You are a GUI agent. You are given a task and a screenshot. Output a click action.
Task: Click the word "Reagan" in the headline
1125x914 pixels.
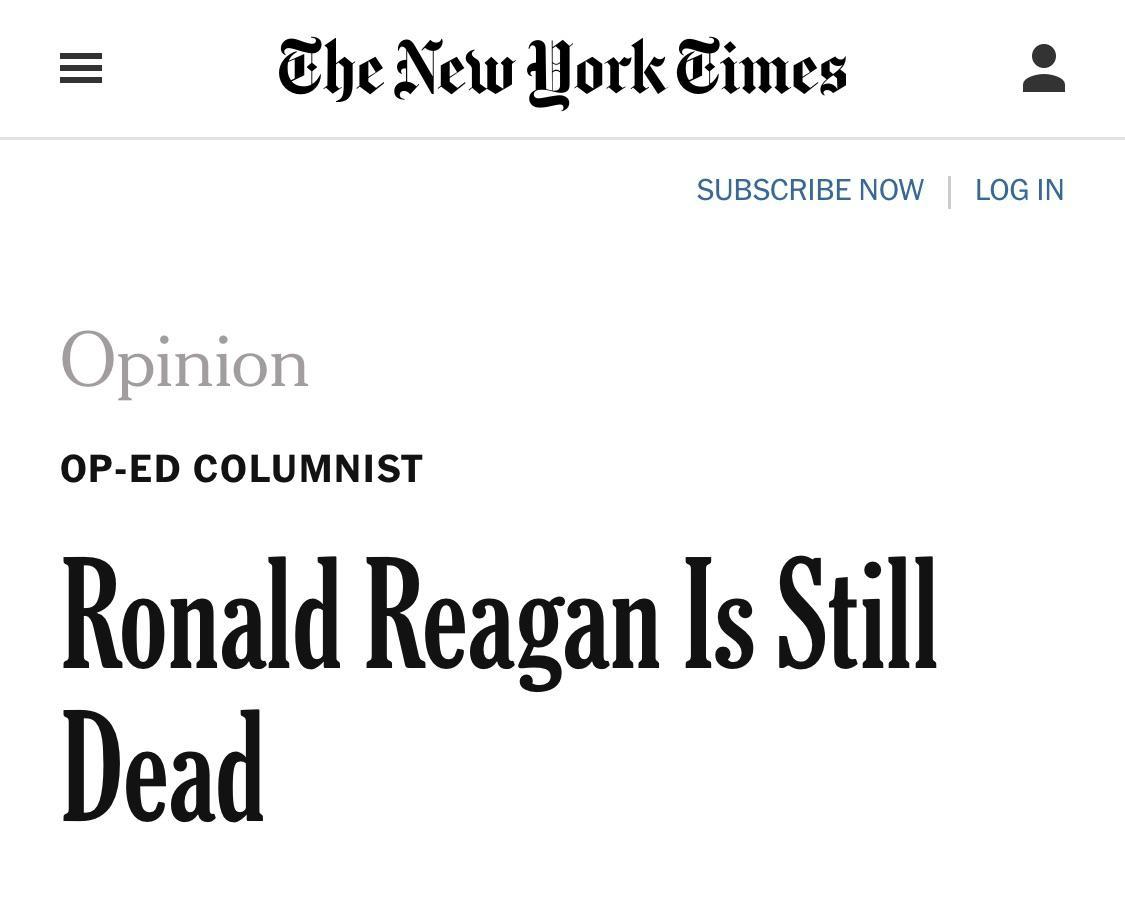(512, 621)
